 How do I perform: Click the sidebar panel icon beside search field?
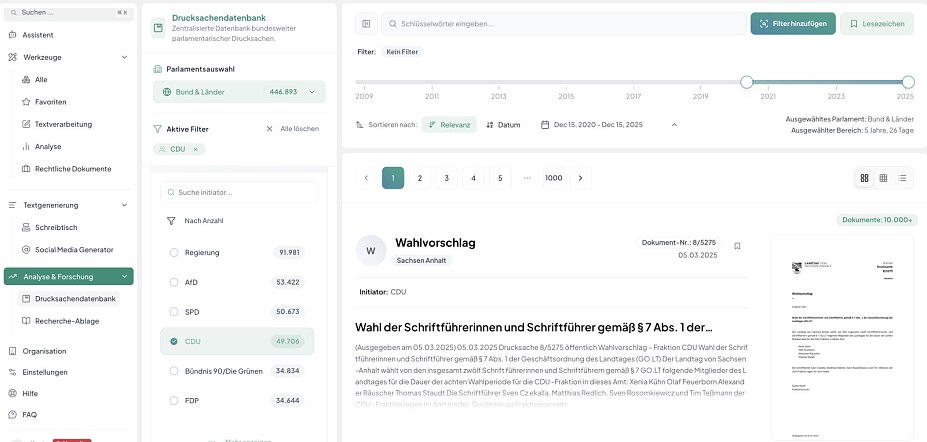366,23
